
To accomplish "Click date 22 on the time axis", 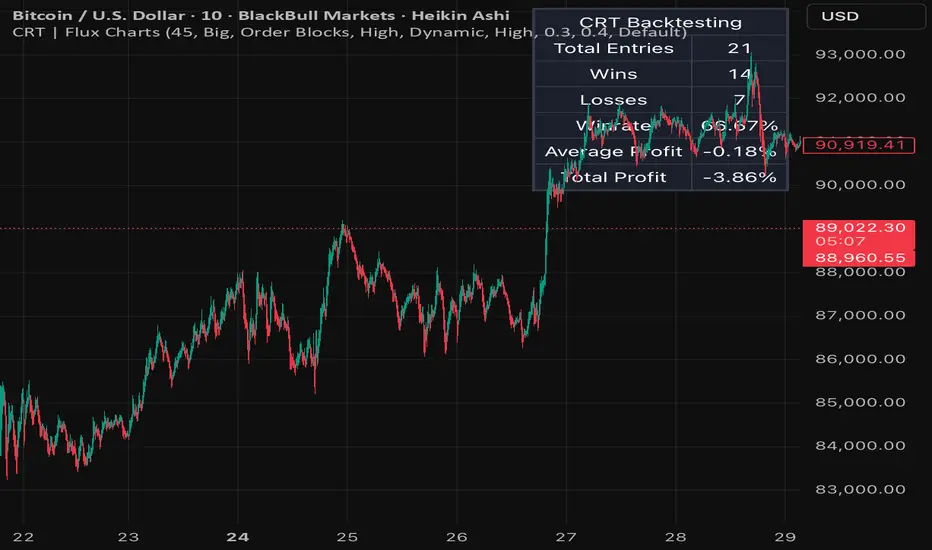I will (x=23, y=537).
